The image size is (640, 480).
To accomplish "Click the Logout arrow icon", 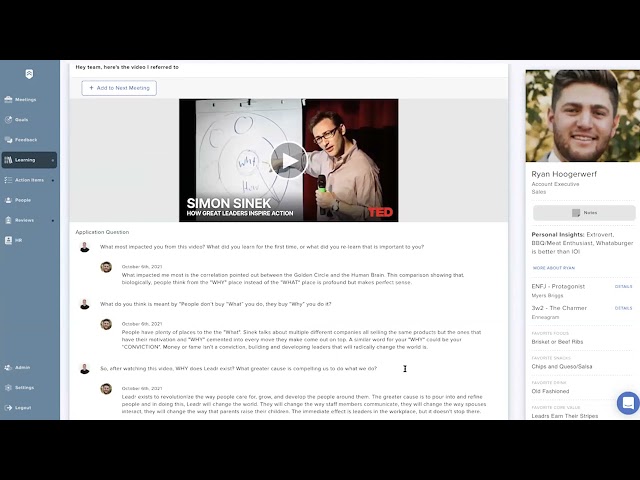I will pyautogui.click(x=8, y=407).
